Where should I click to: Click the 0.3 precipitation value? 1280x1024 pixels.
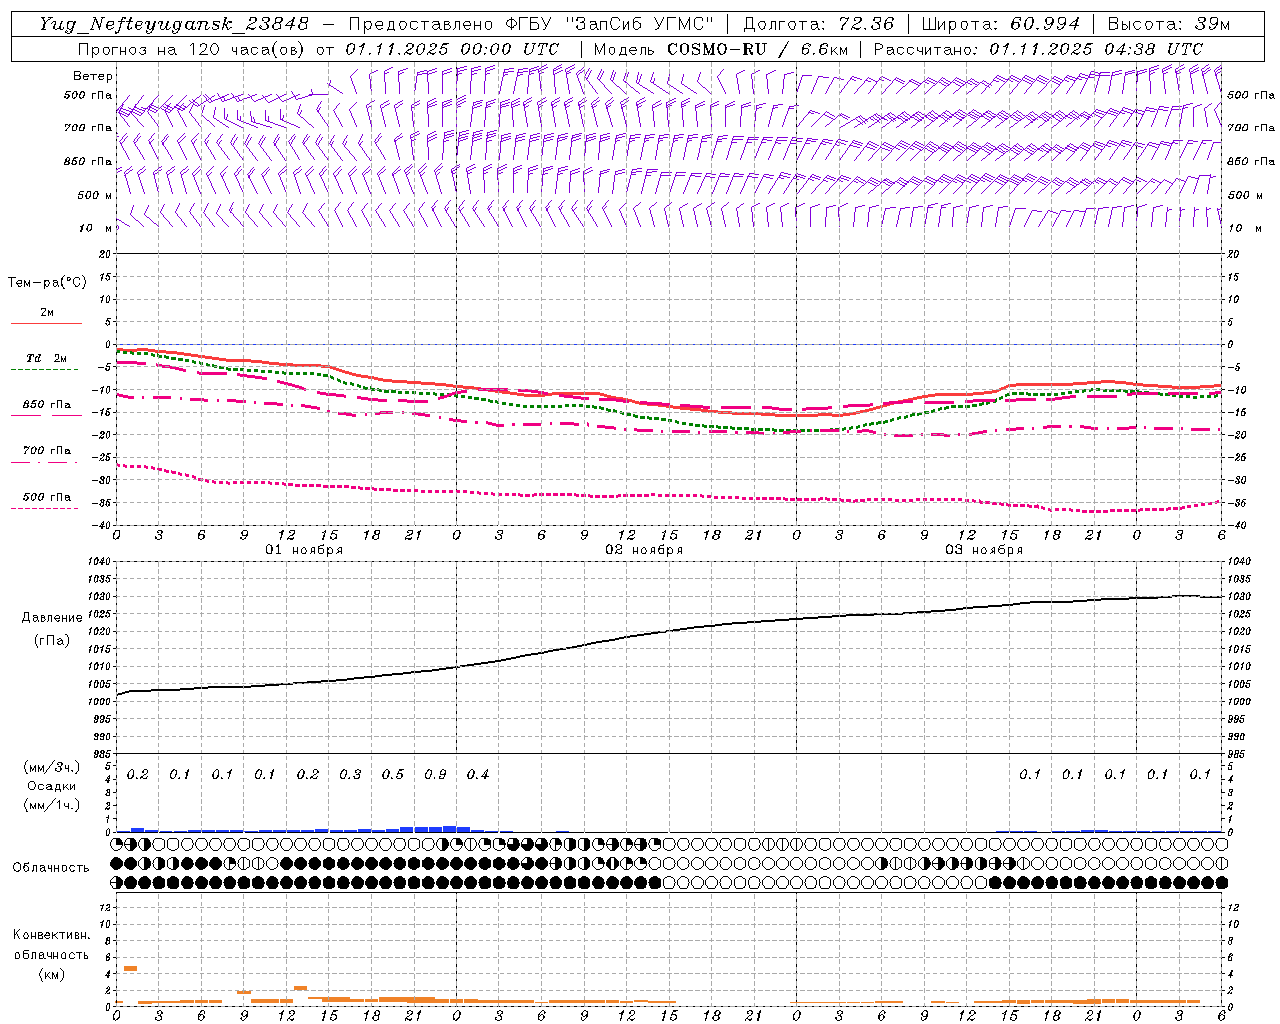click(350, 774)
